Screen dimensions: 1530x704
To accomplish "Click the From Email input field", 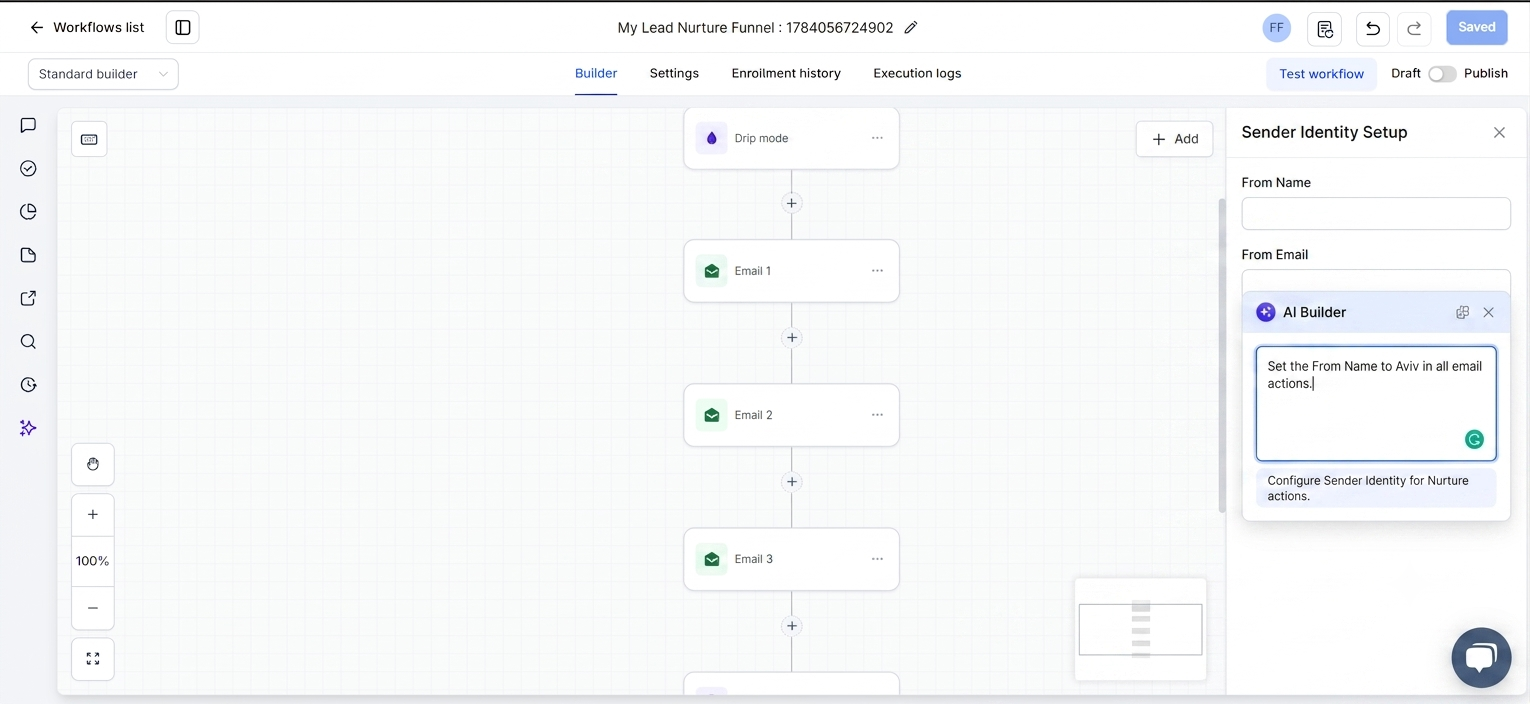I will point(1376,280).
